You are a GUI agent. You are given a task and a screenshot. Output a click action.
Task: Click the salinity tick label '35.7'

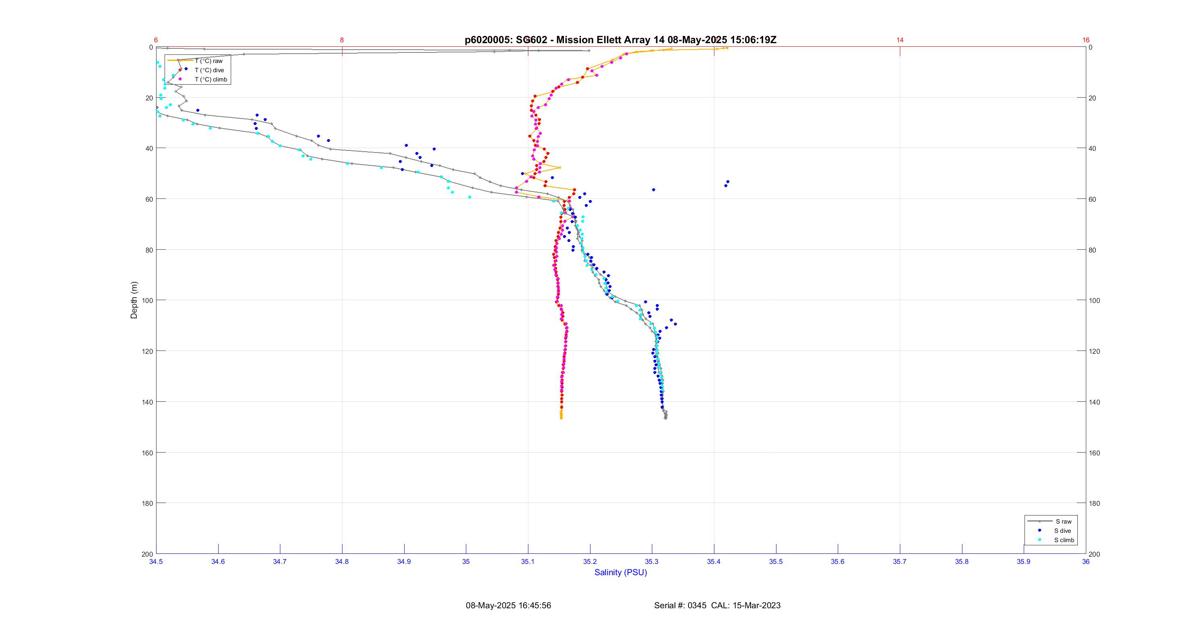(x=900, y=562)
